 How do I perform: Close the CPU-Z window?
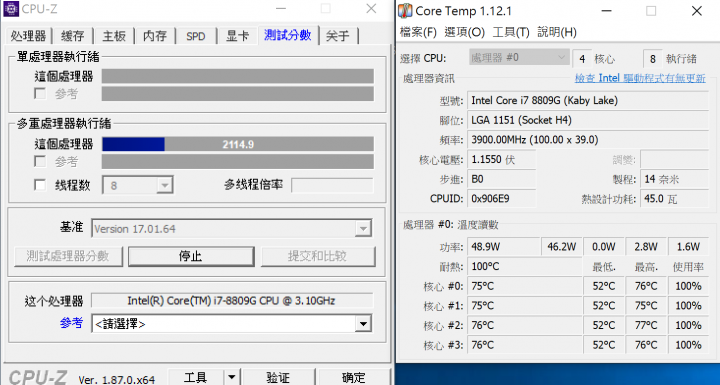(371, 9)
